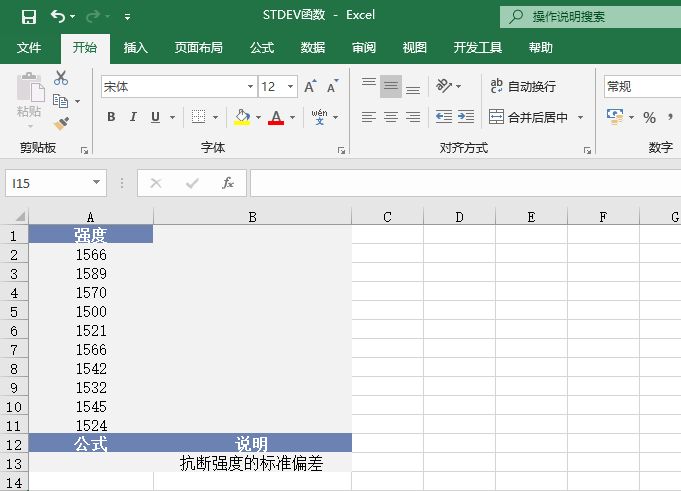
Task: Toggle Italic formatting
Action: click(133, 117)
